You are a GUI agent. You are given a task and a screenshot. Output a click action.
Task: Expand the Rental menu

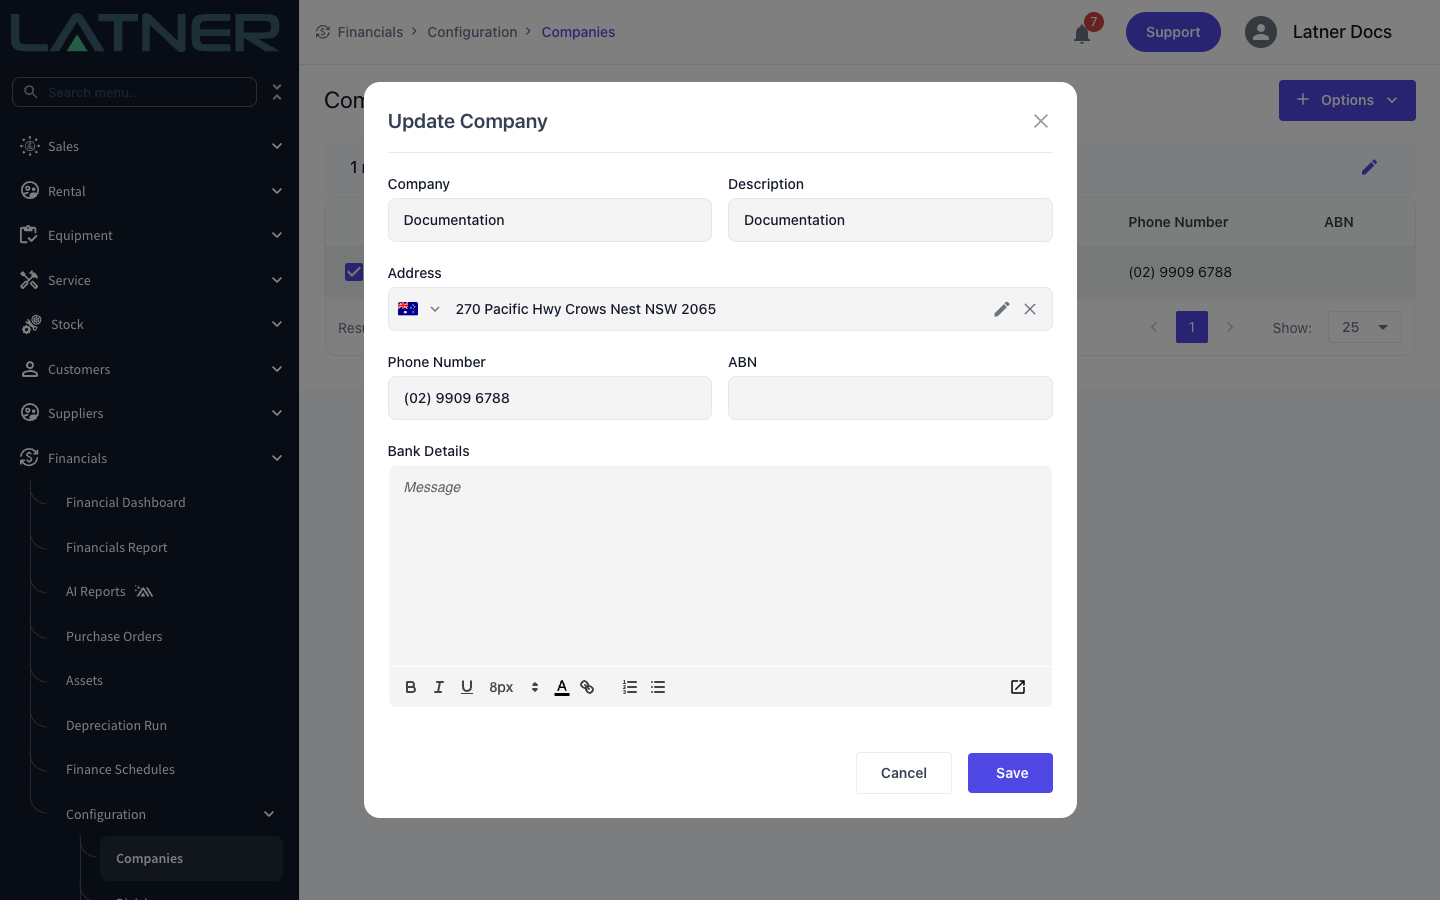click(x=150, y=191)
